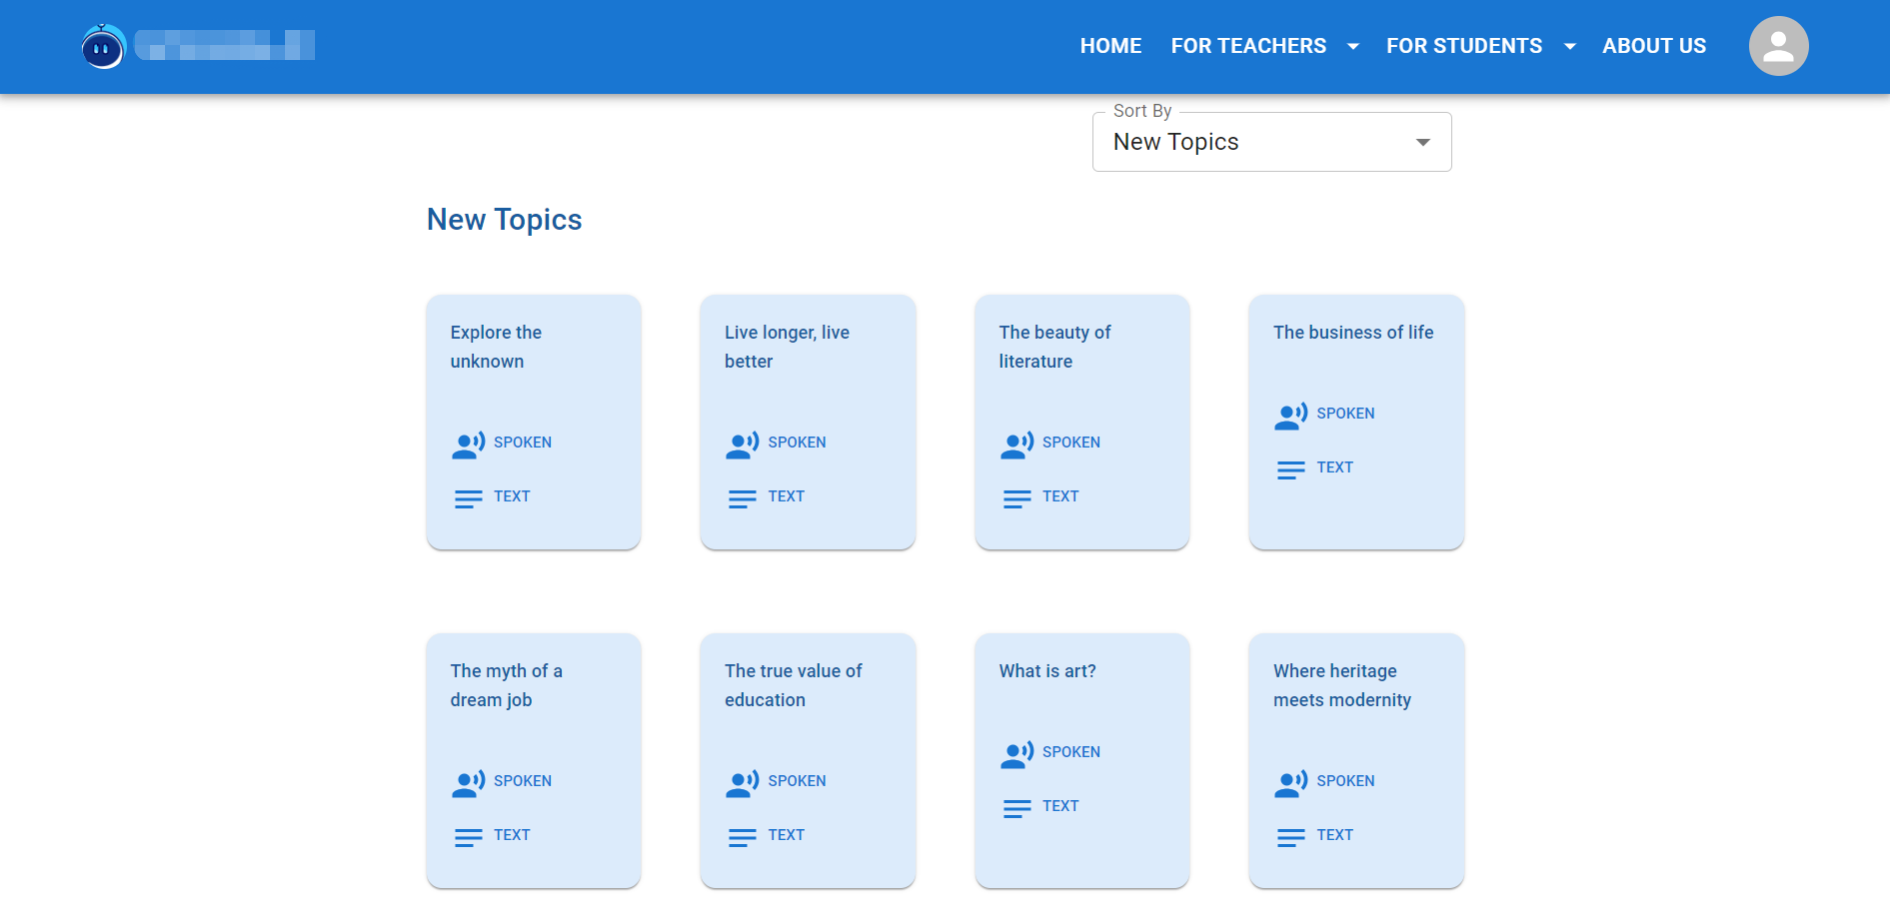Expand the For Teachers menu arrow
This screenshot has width=1890, height=909.
coord(1353,46)
